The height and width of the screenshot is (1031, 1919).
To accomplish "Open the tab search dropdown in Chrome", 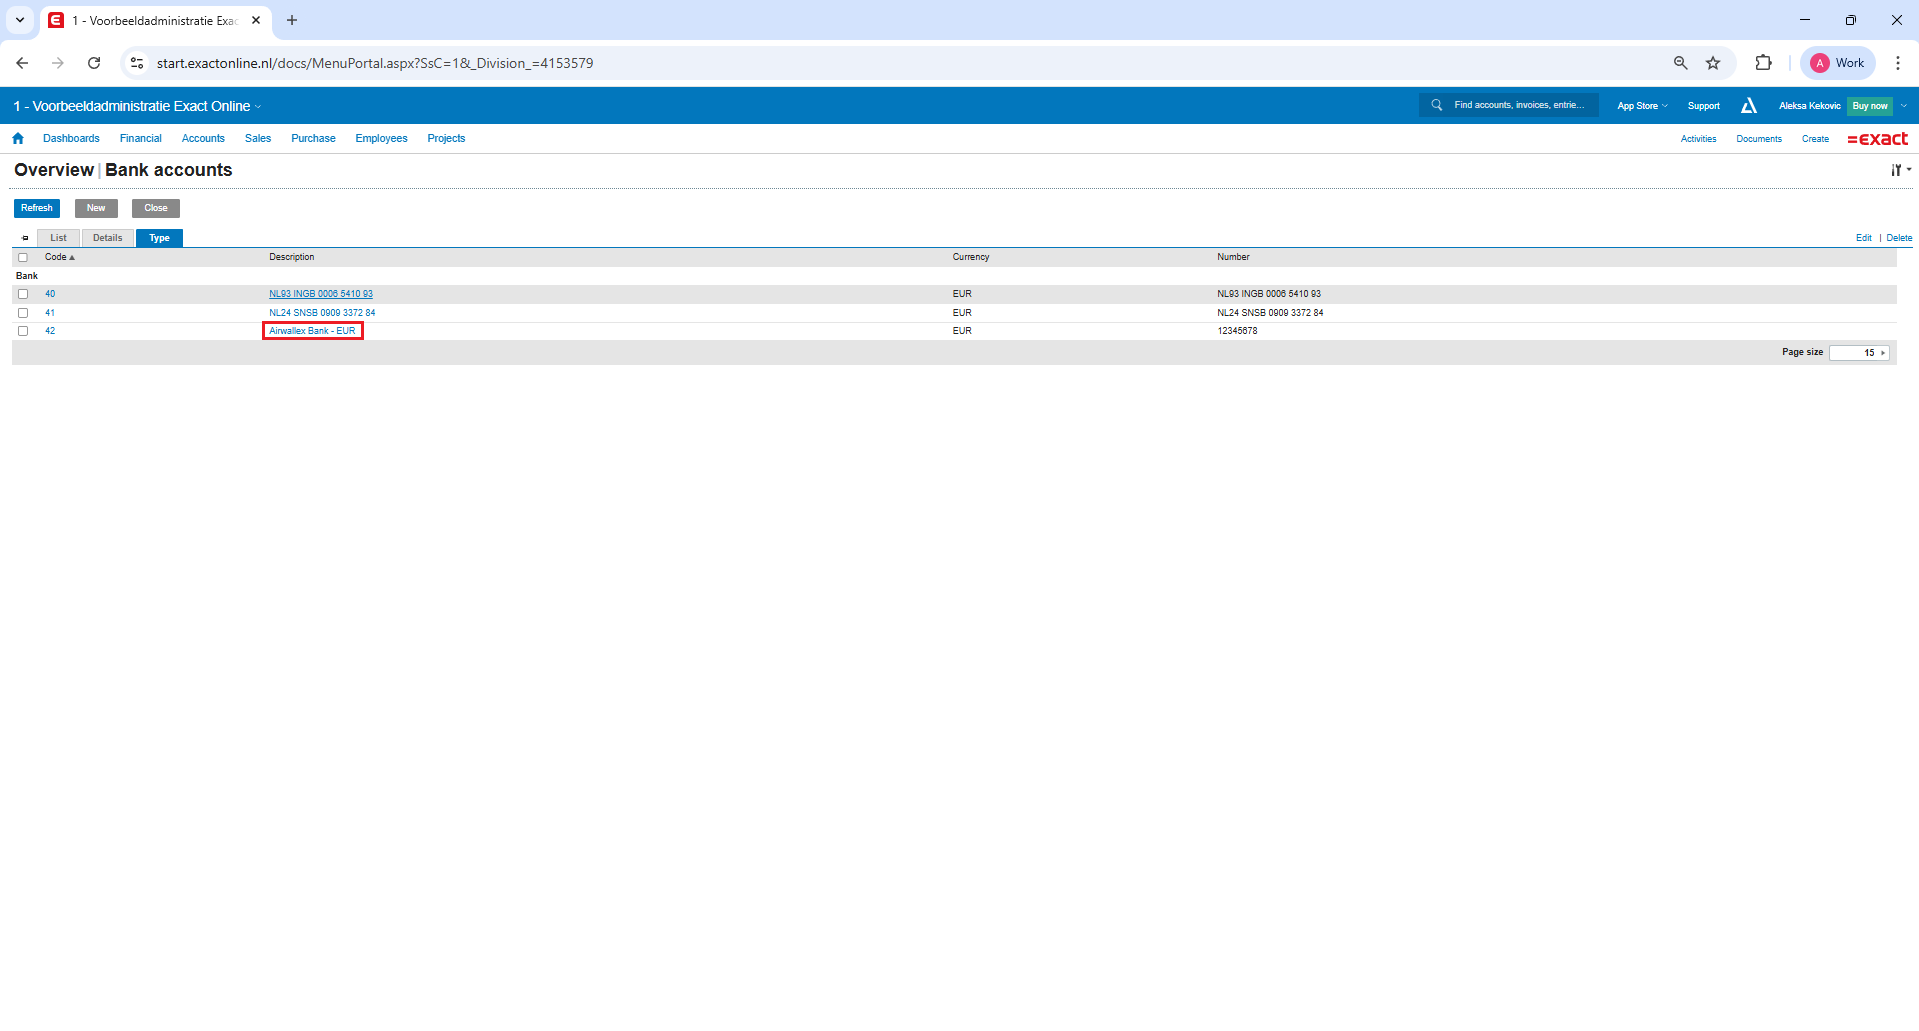I will pos(19,20).
